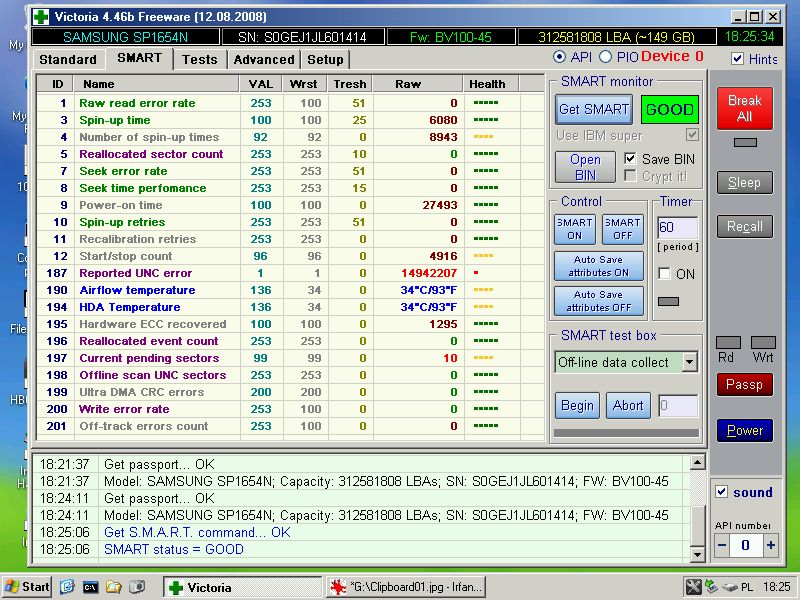Click the Passp button
This screenshot has width=800, height=600.
(744, 385)
